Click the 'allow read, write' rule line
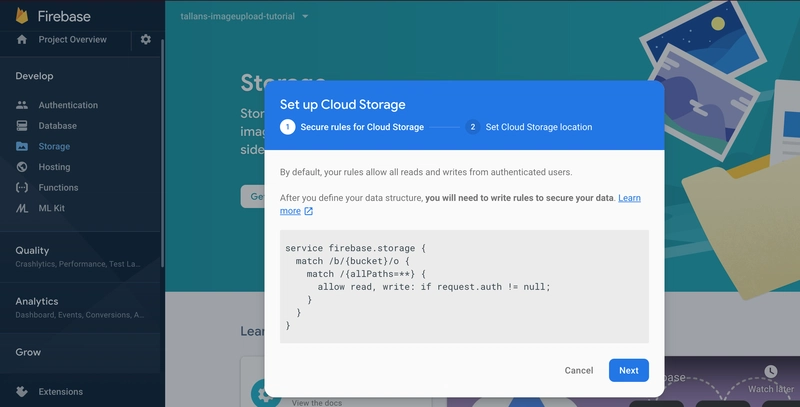 pyautogui.click(x=434, y=287)
